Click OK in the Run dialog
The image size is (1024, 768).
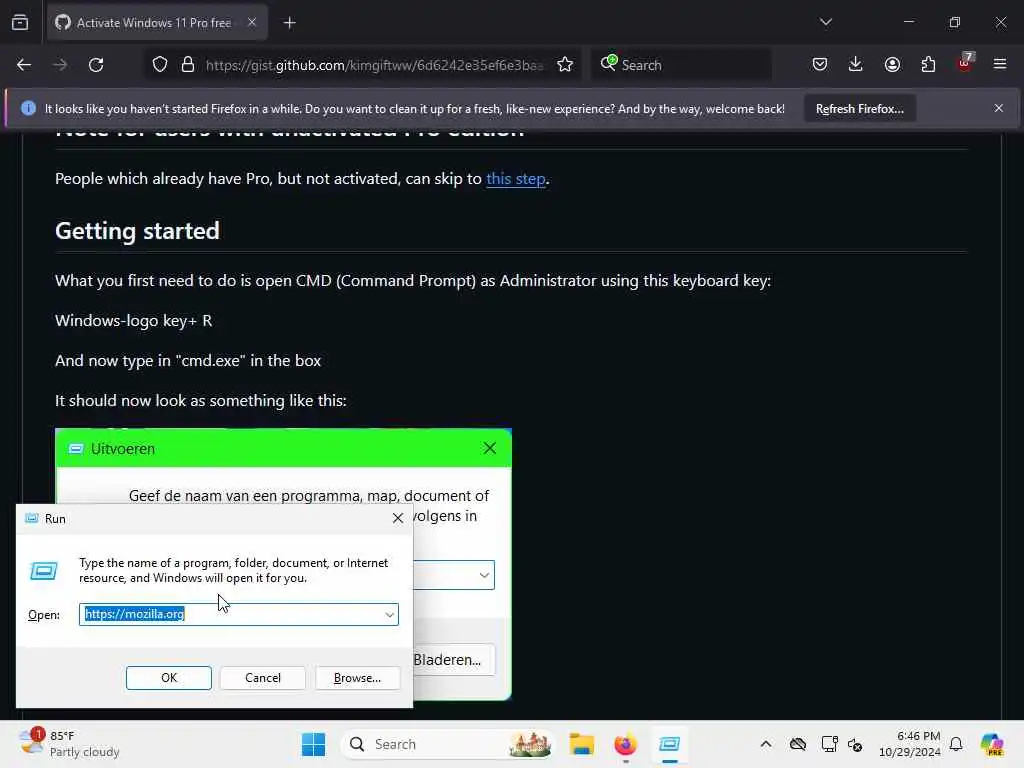pos(168,678)
